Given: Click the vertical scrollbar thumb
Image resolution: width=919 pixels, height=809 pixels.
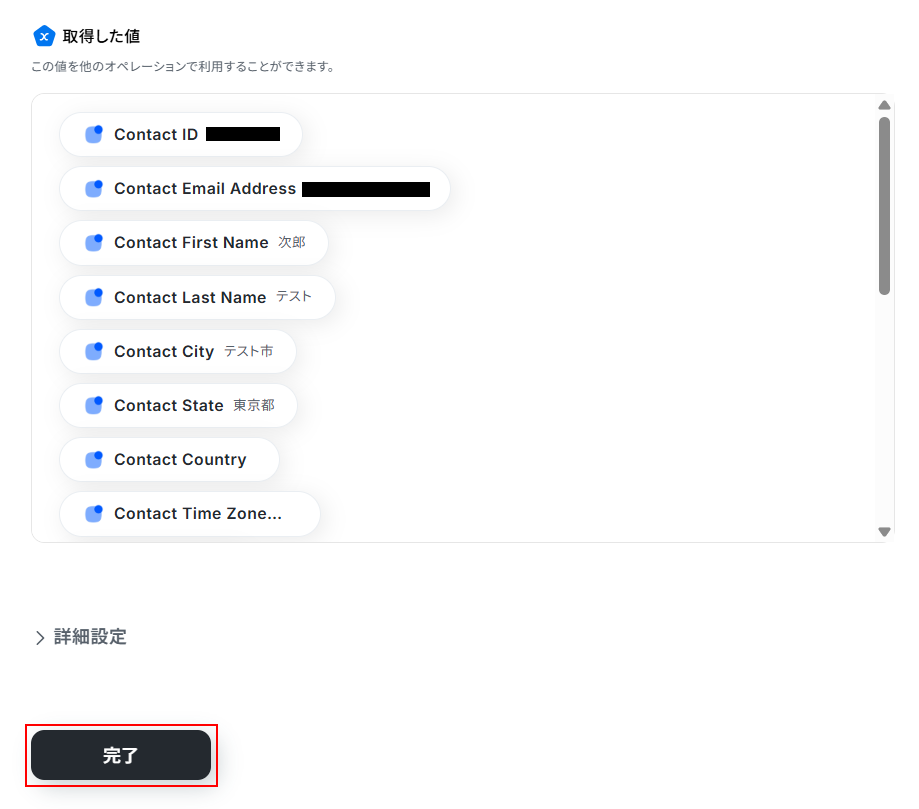Looking at the screenshot, I should pos(884,206).
